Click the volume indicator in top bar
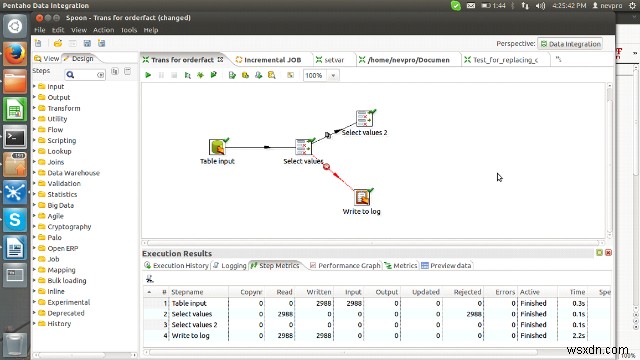 point(540,6)
